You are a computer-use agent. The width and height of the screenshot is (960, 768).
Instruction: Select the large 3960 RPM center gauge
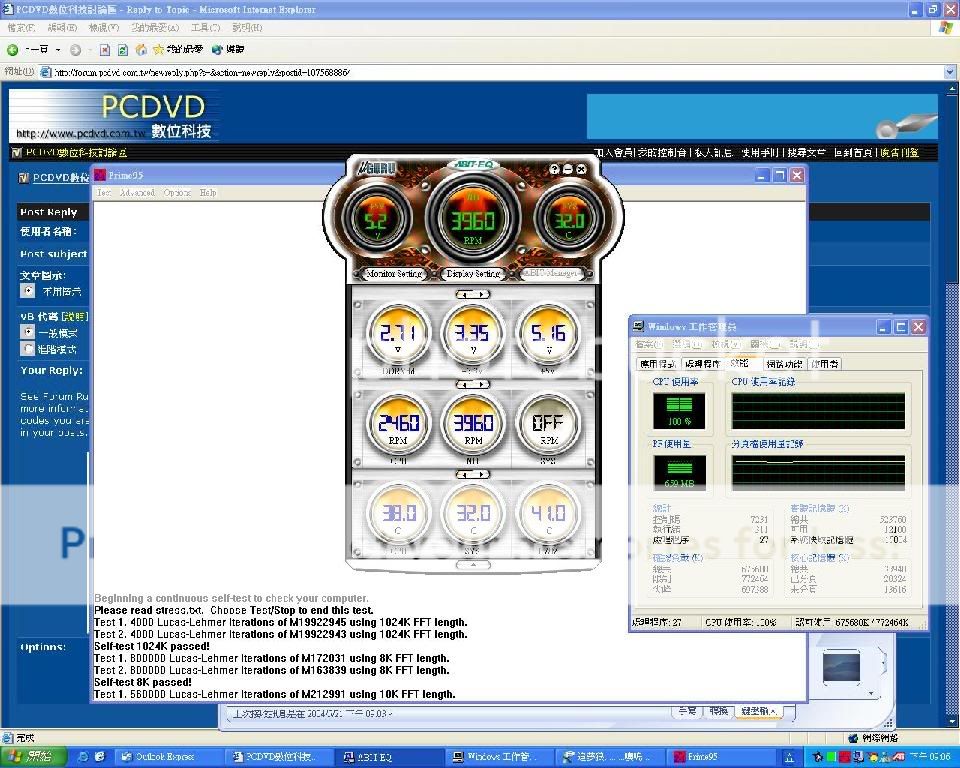point(473,219)
